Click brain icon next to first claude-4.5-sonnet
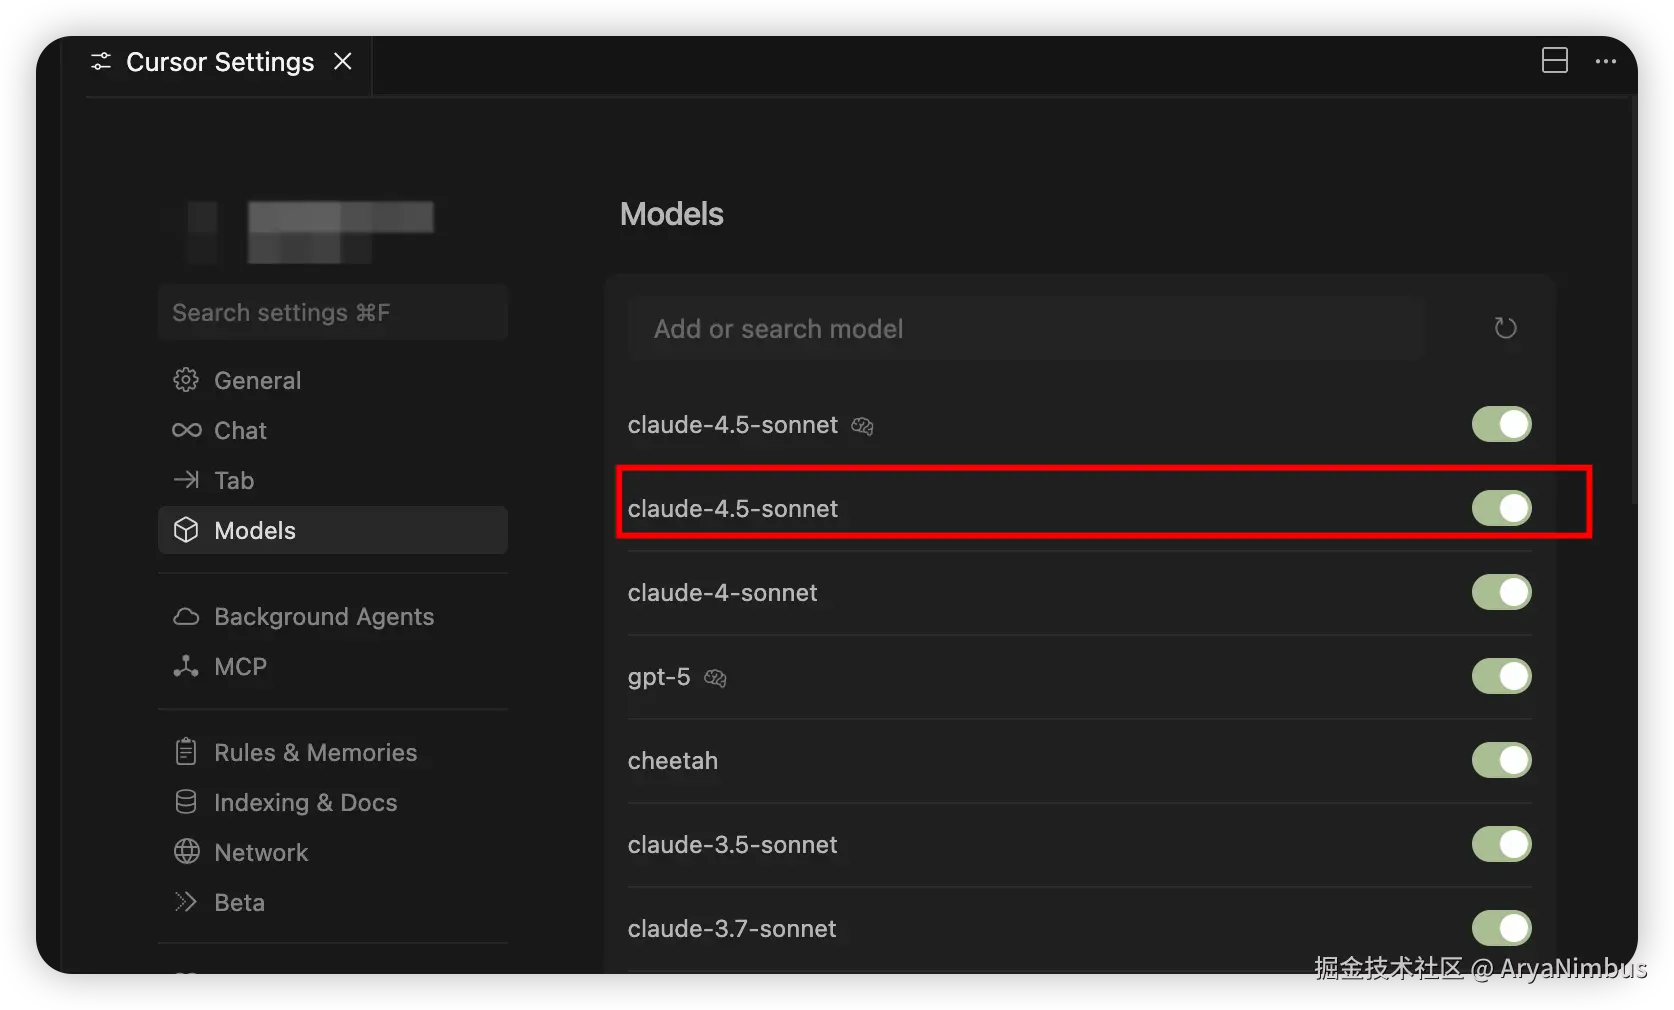 [x=862, y=426]
